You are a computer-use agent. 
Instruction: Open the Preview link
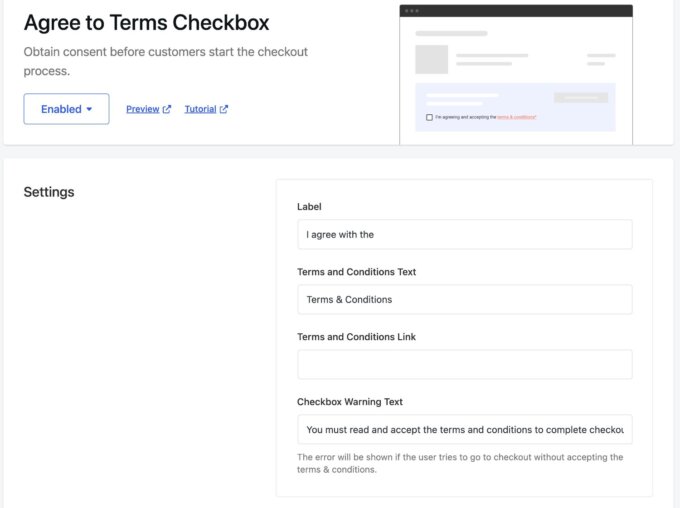tap(143, 109)
